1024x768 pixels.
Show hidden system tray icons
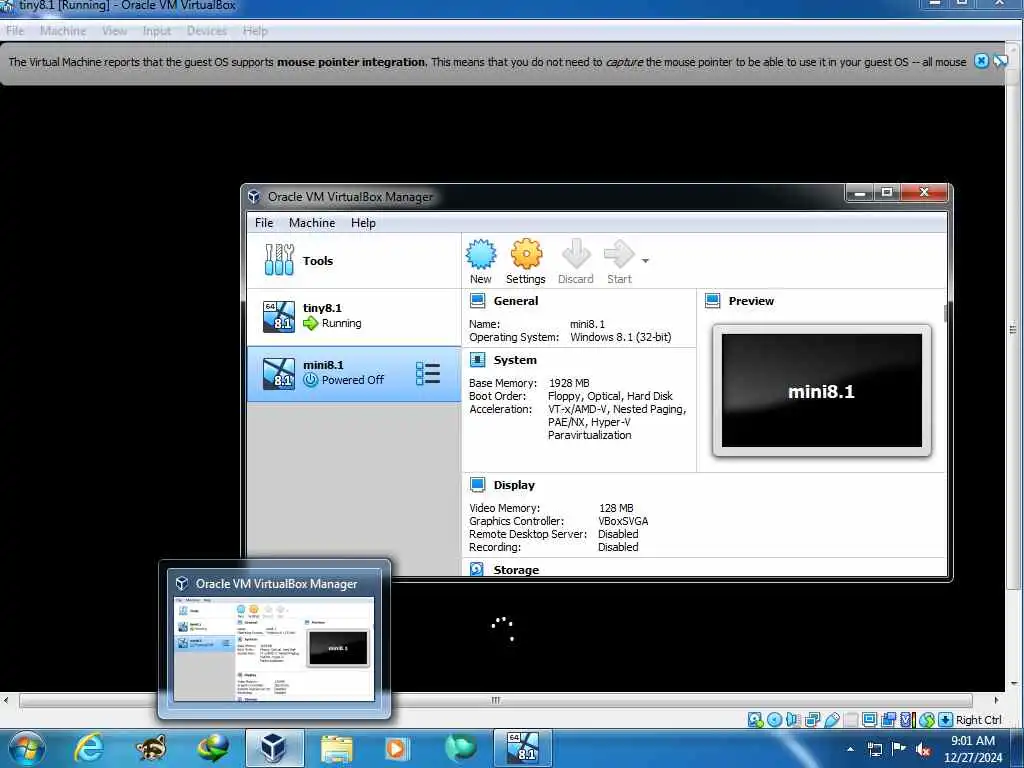point(850,749)
